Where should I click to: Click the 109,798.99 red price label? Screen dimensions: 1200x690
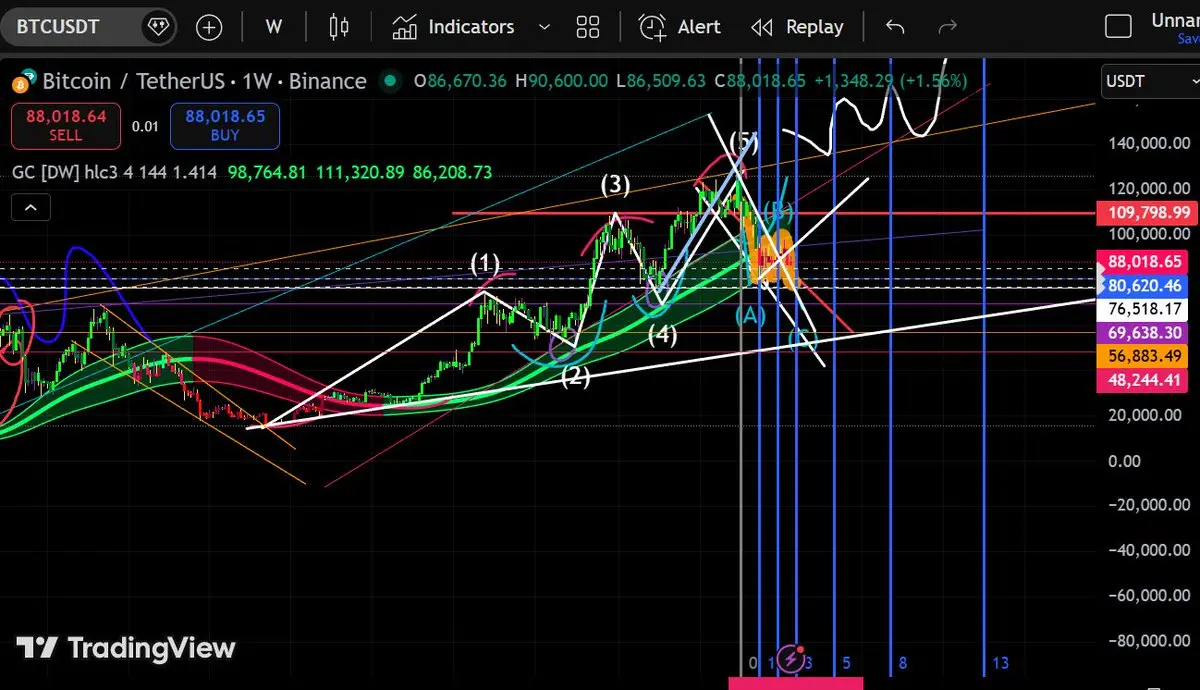coord(1149,212)
